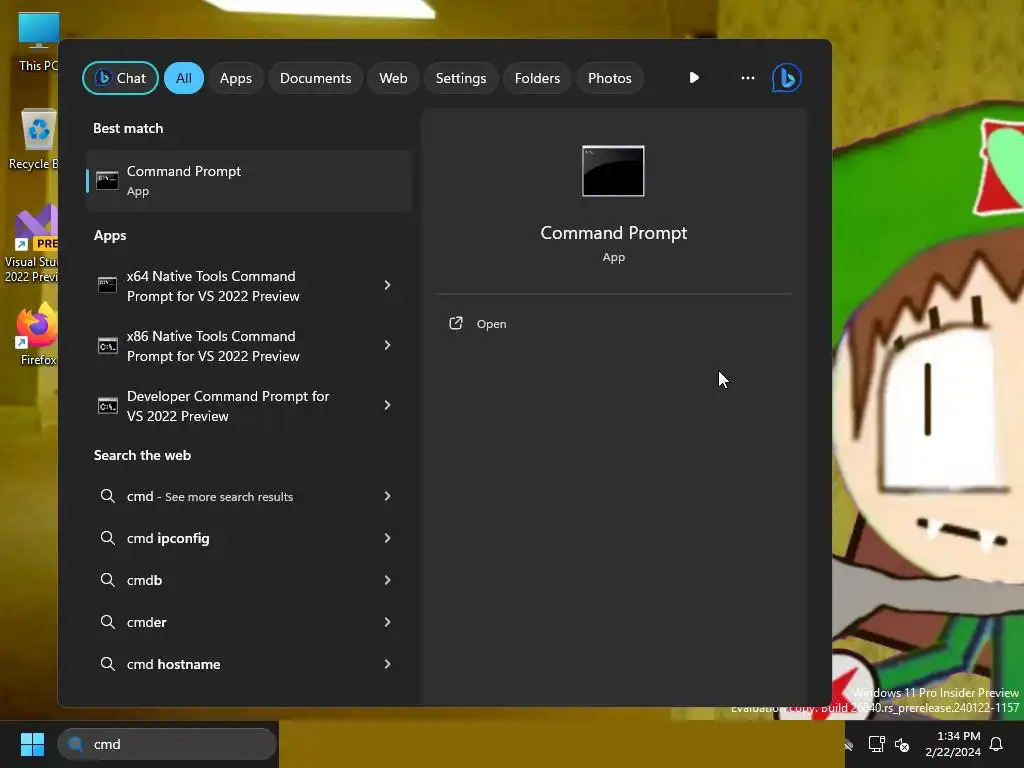
Task: Switch to the Photos filter tab
Action: tap(610, 78)
